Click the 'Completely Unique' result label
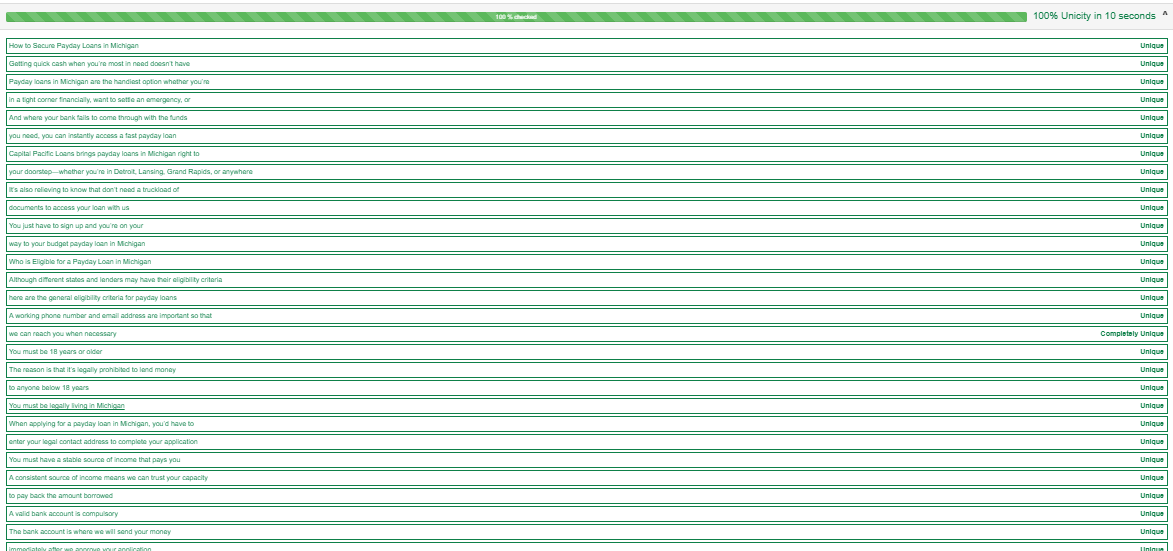This screenshot has width=1173, height=551. 1132,333
